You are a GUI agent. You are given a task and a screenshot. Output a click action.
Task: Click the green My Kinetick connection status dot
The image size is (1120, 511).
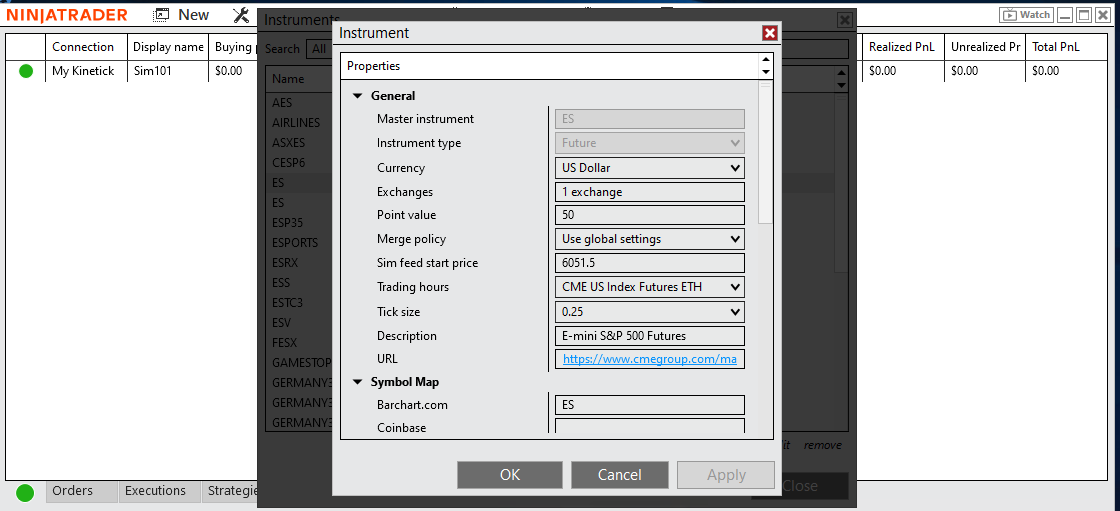point(26,71)
